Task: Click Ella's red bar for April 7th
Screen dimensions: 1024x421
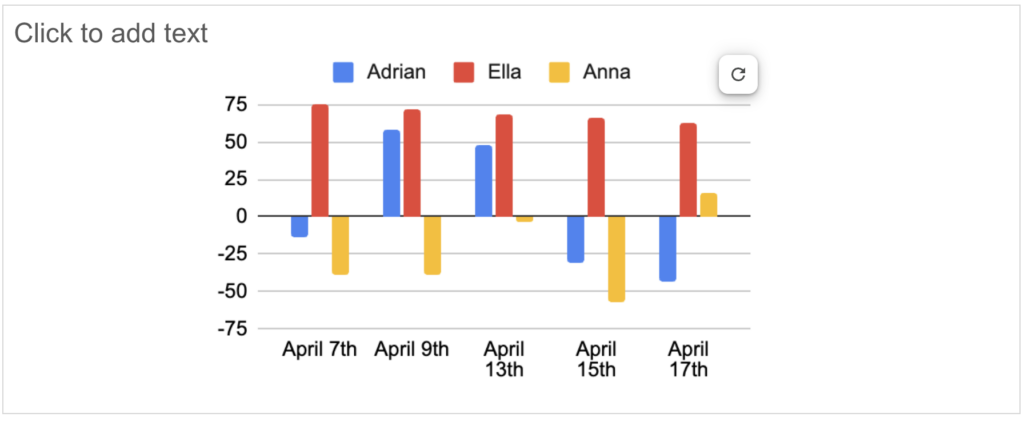Action: [320, 160]
